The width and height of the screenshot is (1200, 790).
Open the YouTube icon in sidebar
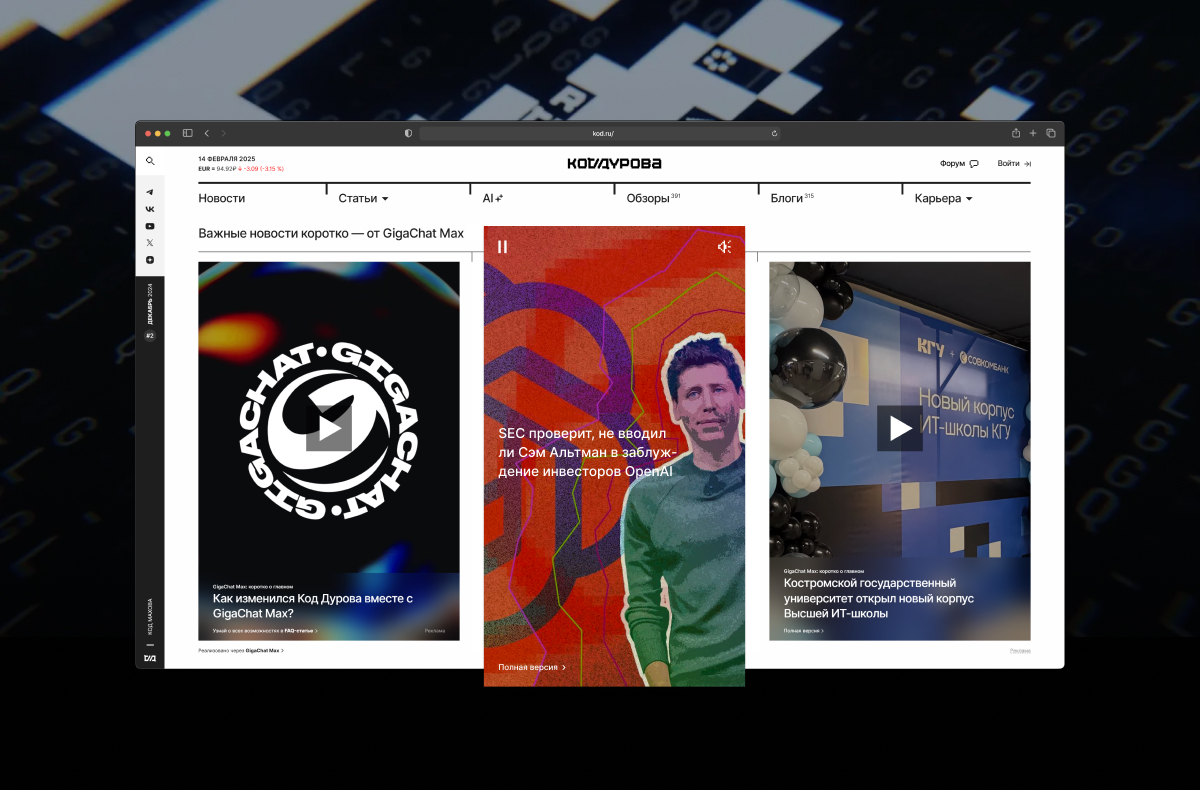click(x=150, y=226)
